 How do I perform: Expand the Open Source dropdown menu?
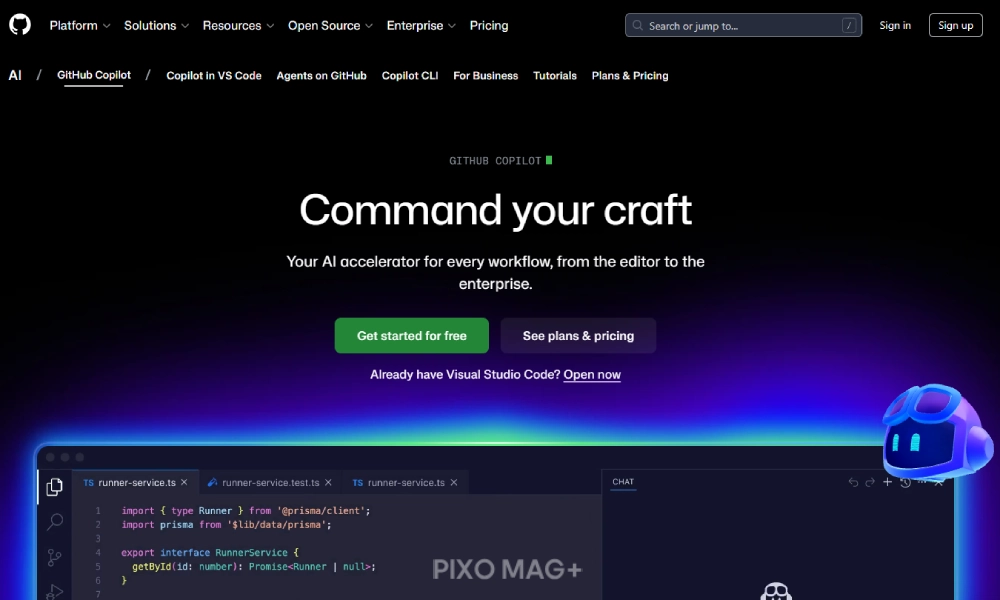click(330, 26)
